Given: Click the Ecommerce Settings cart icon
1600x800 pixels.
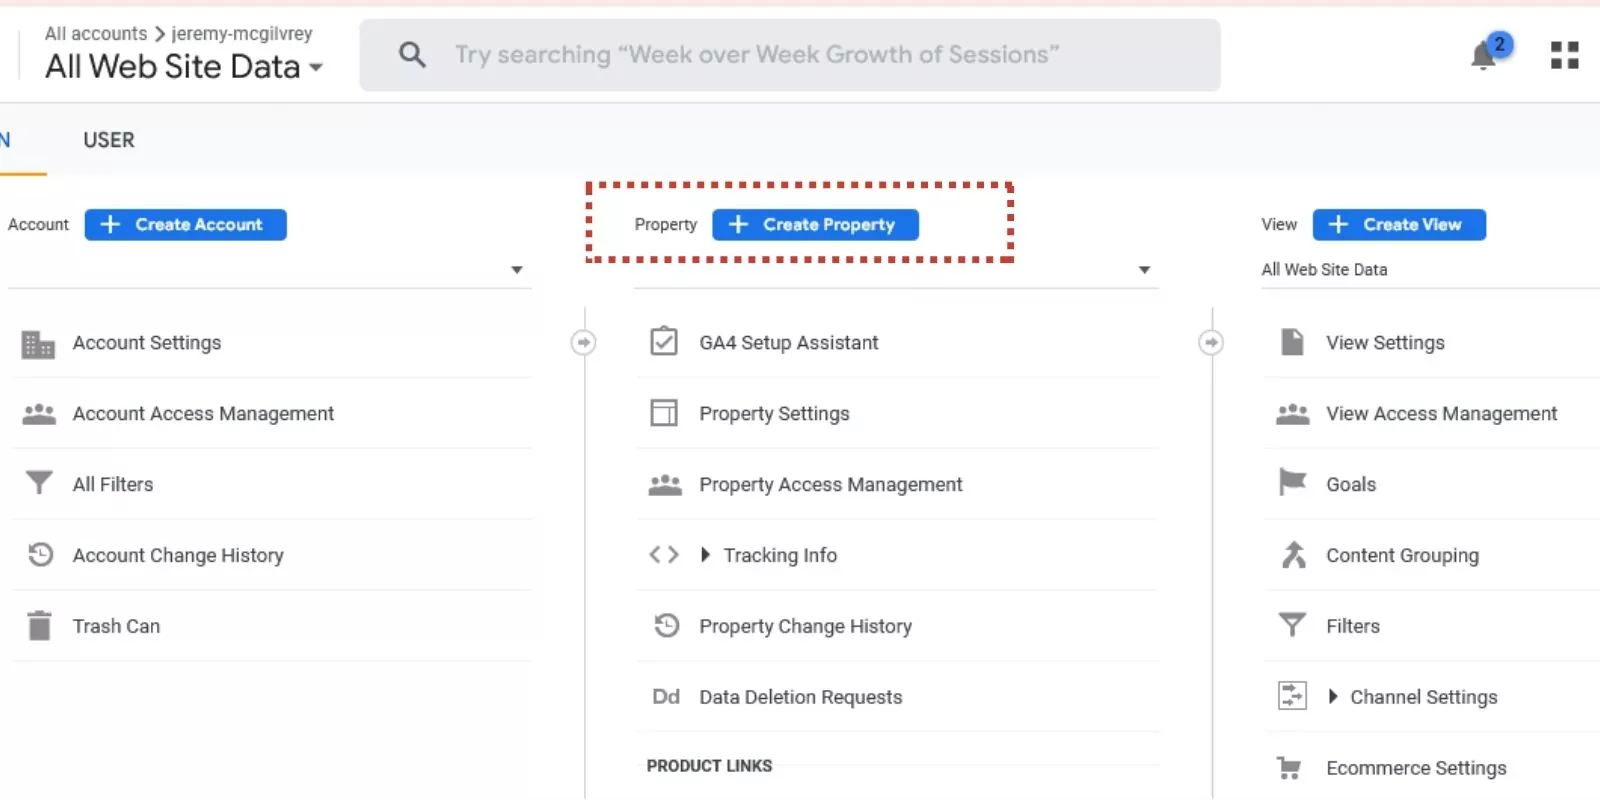Looking at the screenshot, I should (x=1290, y=768).
